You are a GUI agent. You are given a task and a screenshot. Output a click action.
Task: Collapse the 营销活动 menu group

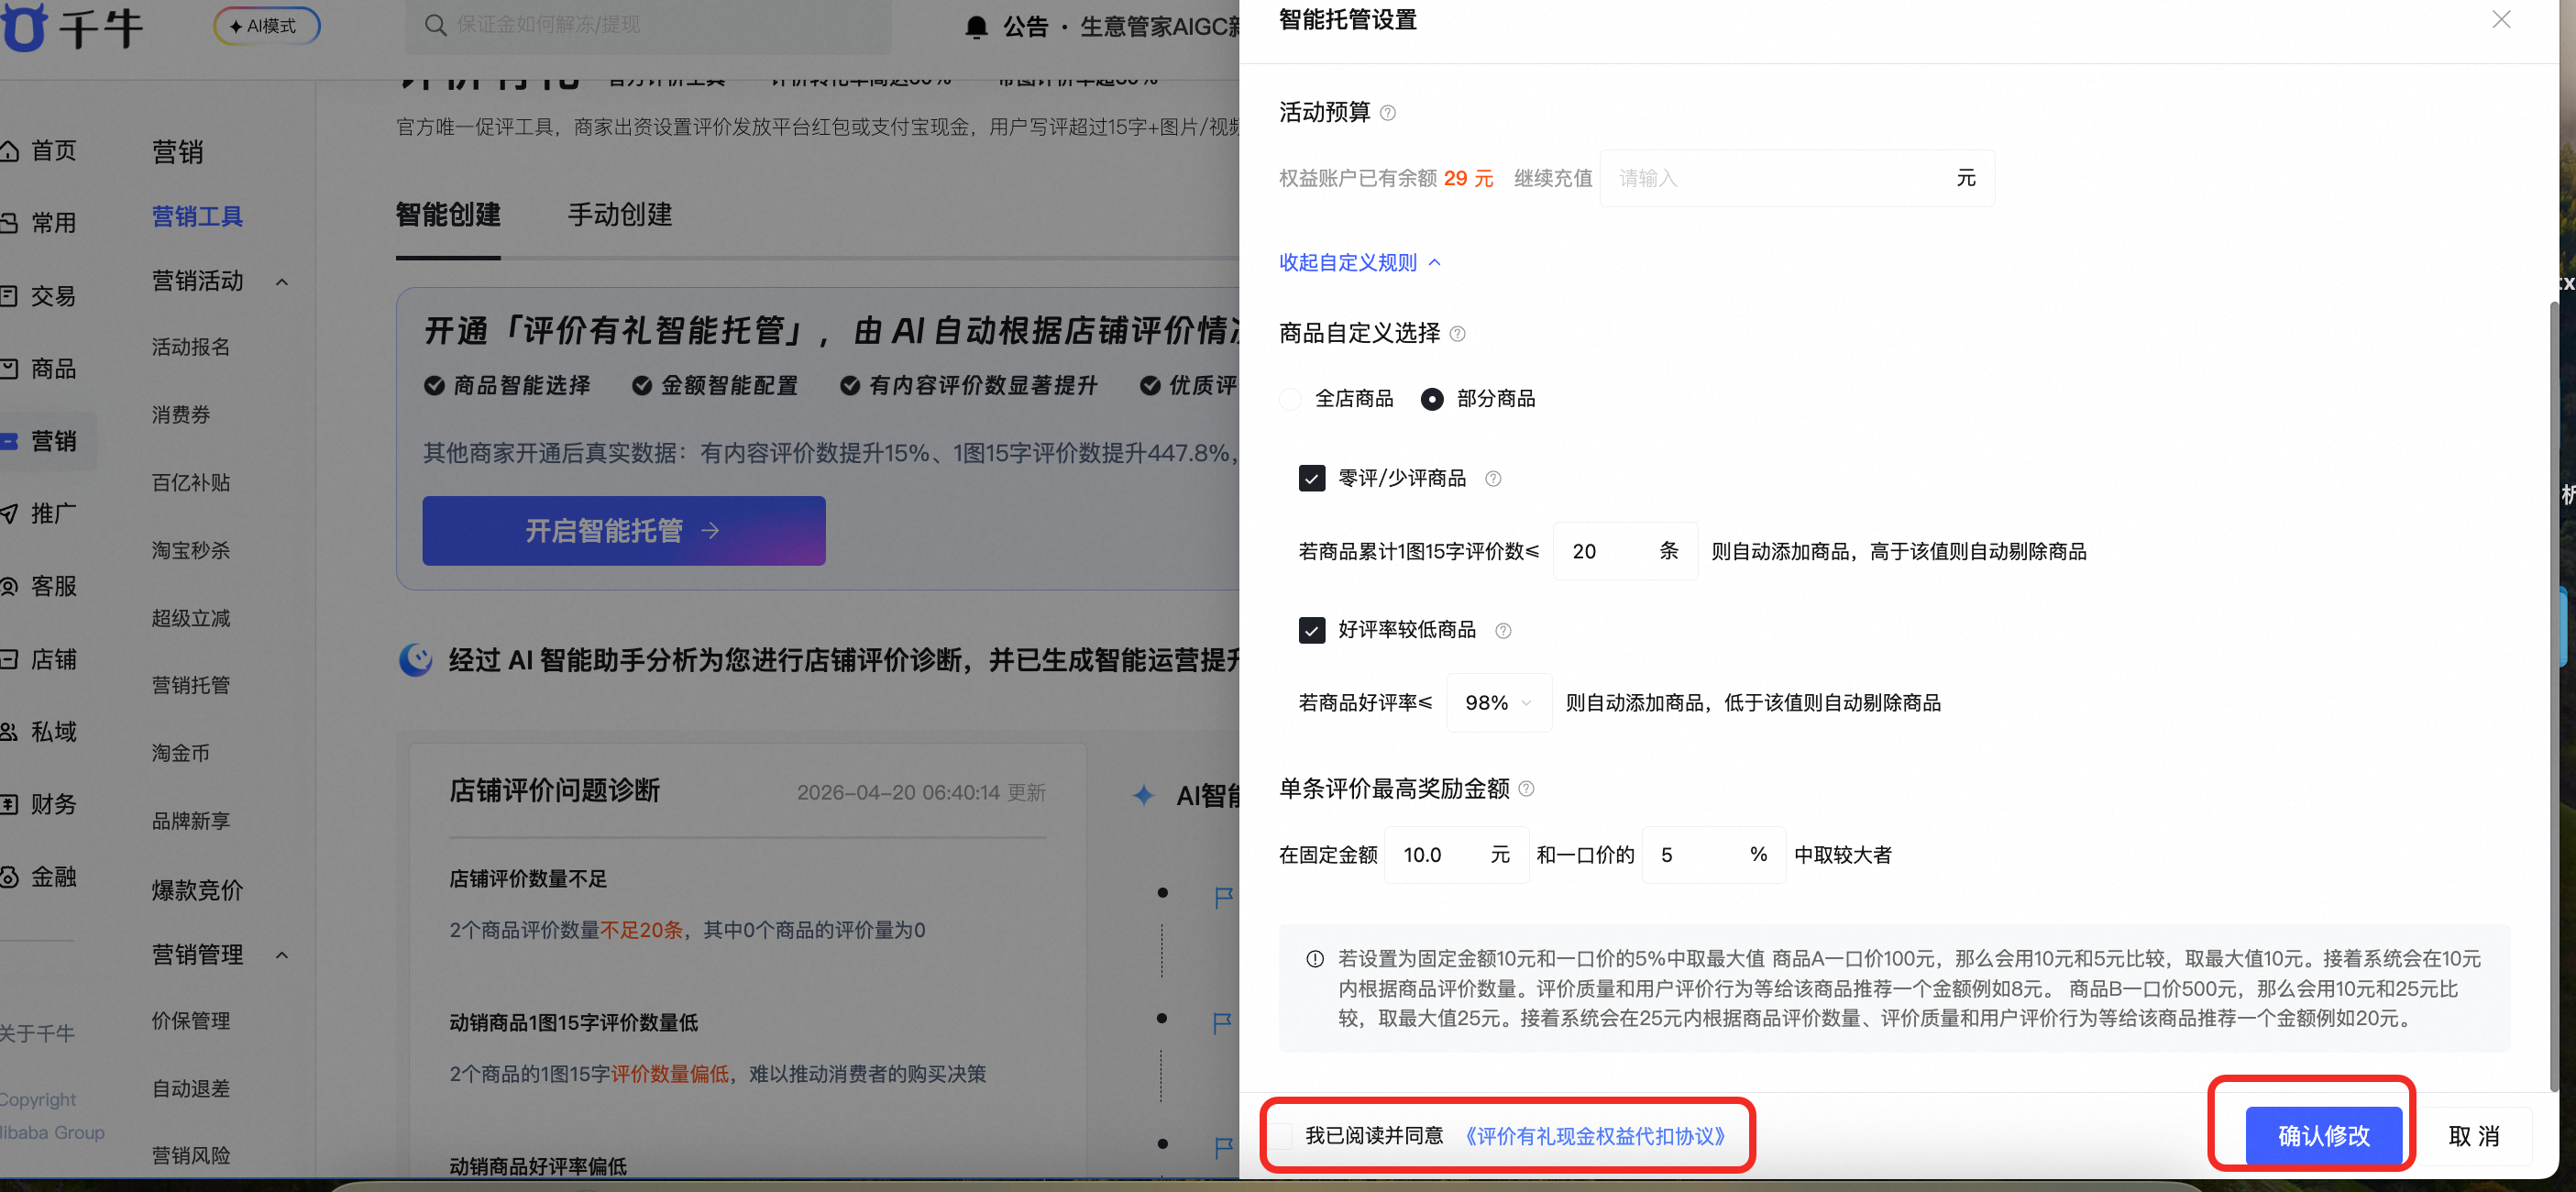click(x=282, y=282)
